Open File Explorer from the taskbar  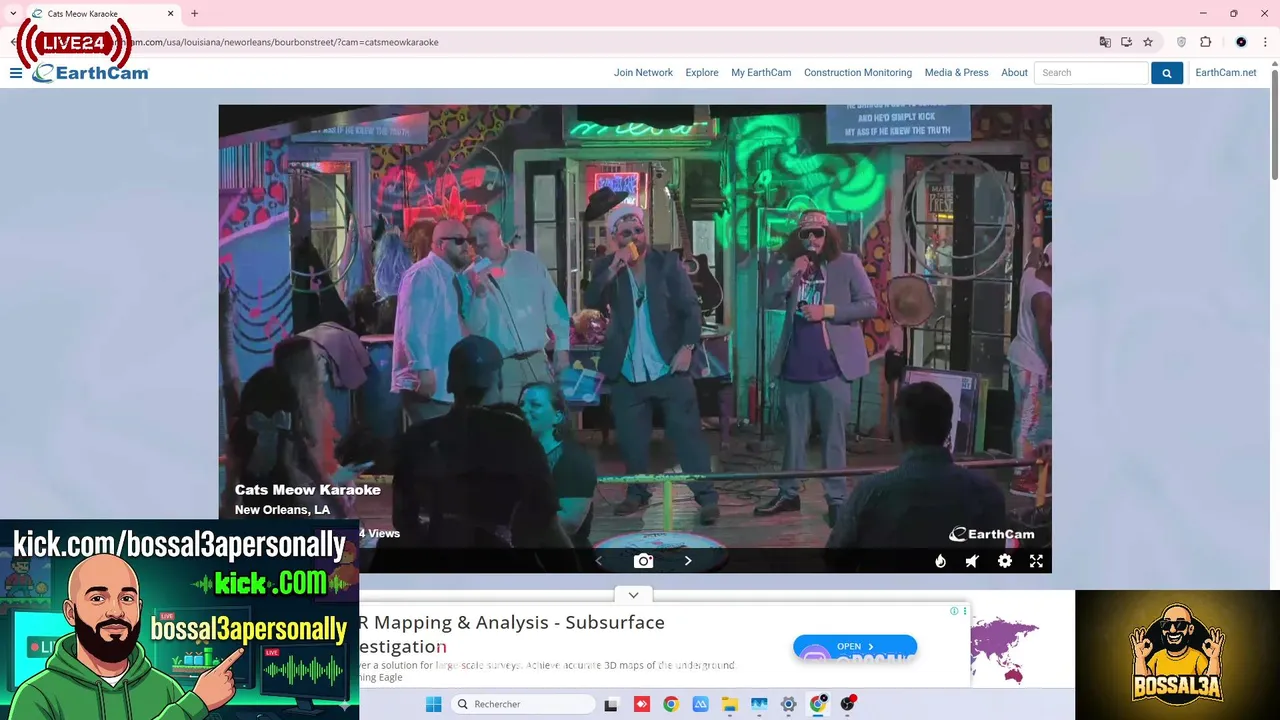point(730,704)
